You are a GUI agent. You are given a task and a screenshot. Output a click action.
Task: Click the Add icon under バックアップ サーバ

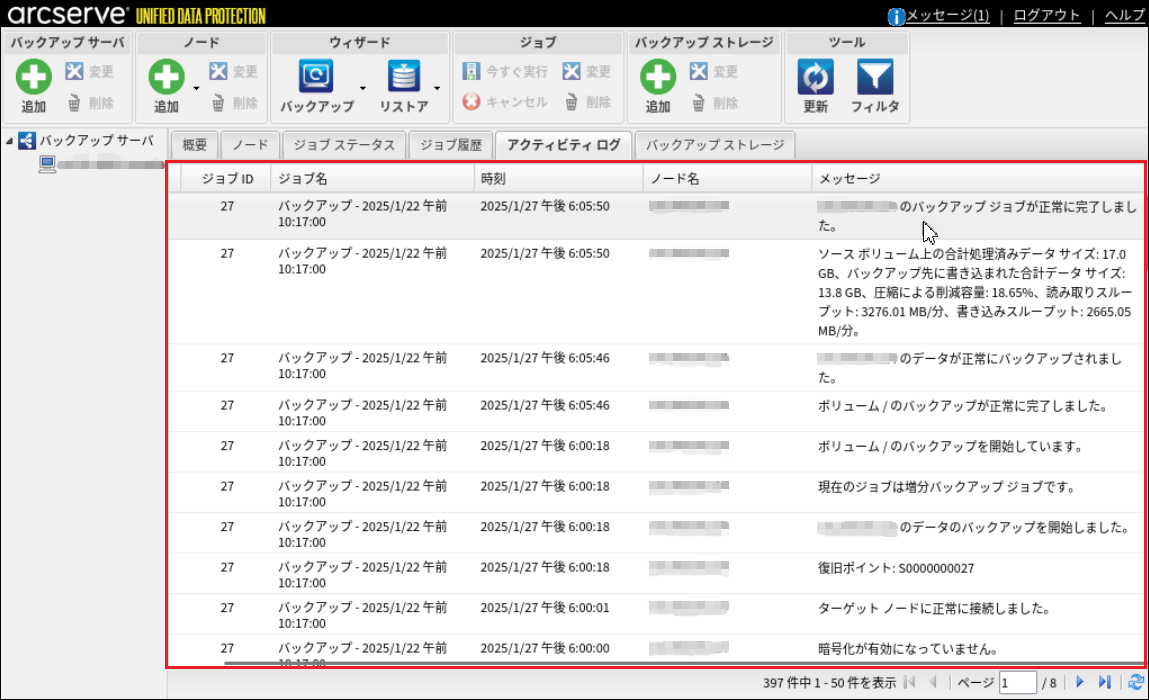tap(34, 77)
